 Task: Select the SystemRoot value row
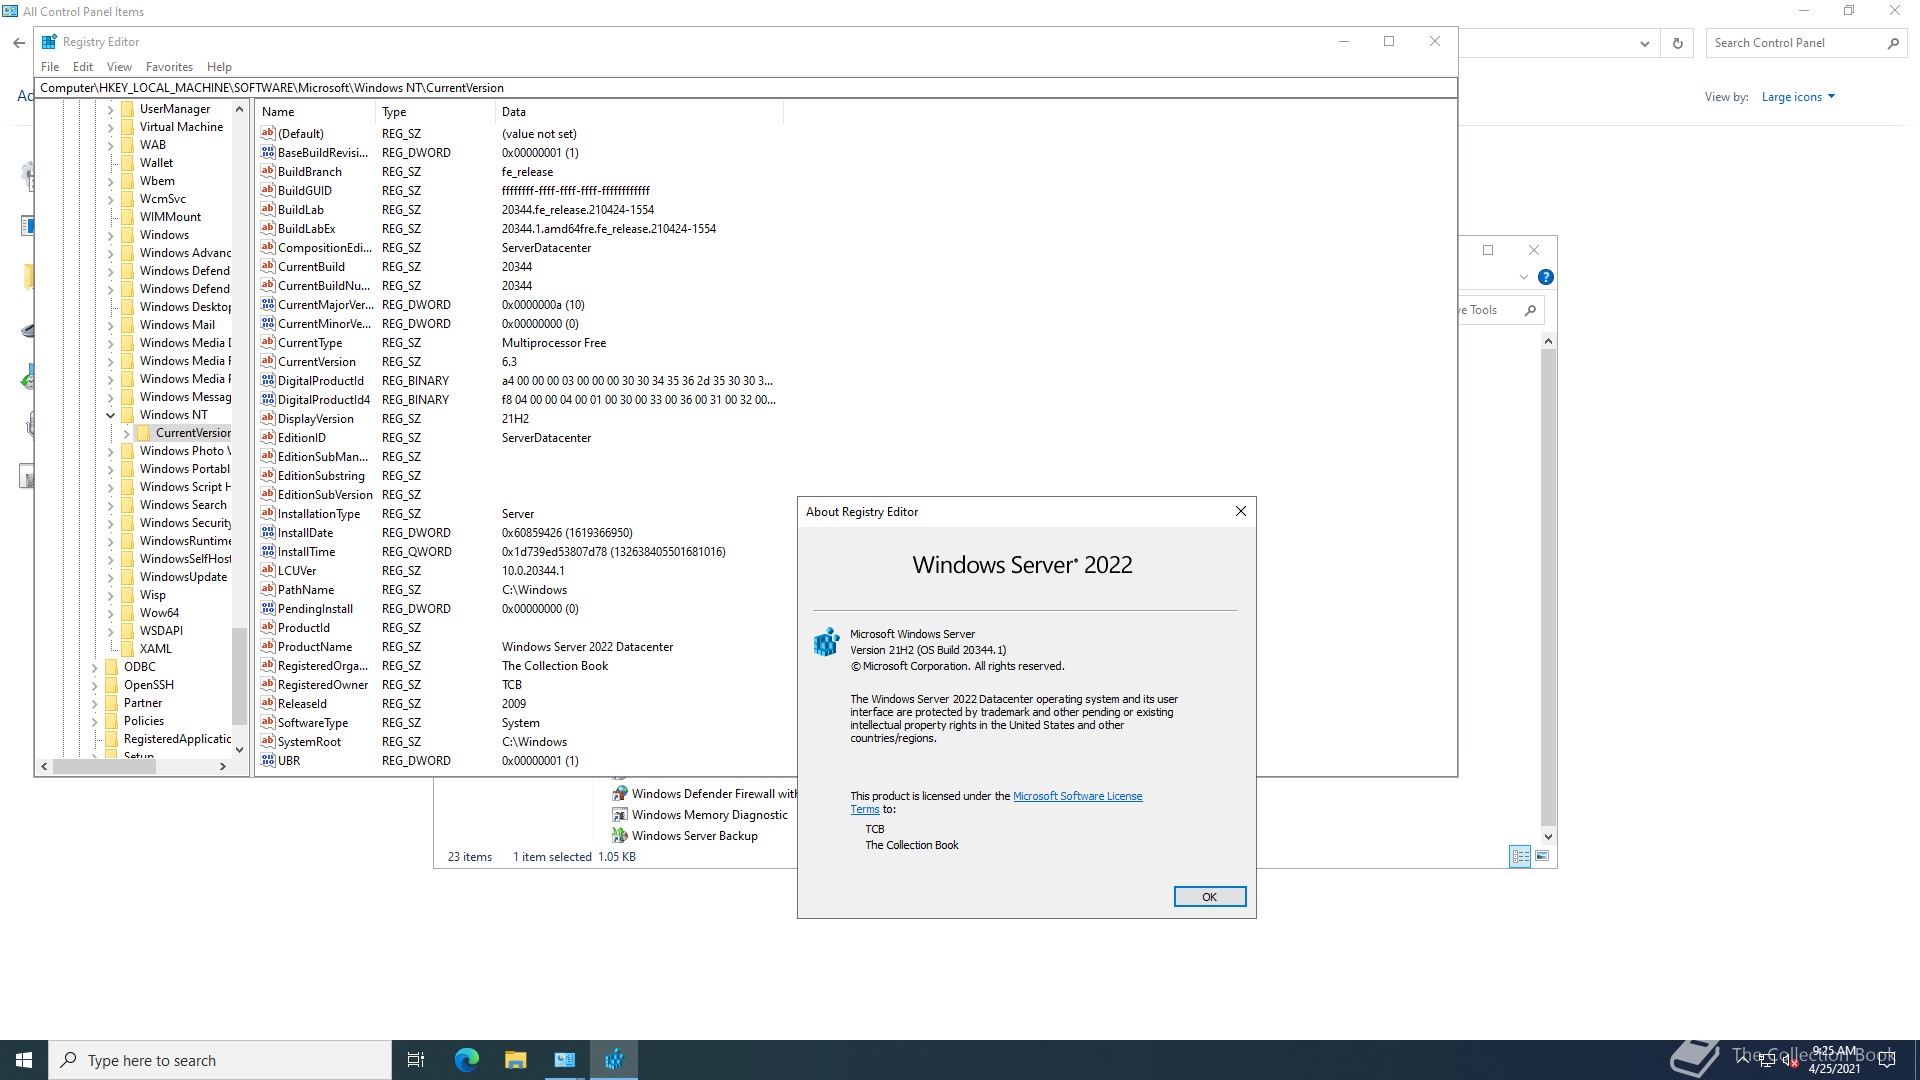click(520, 742)
